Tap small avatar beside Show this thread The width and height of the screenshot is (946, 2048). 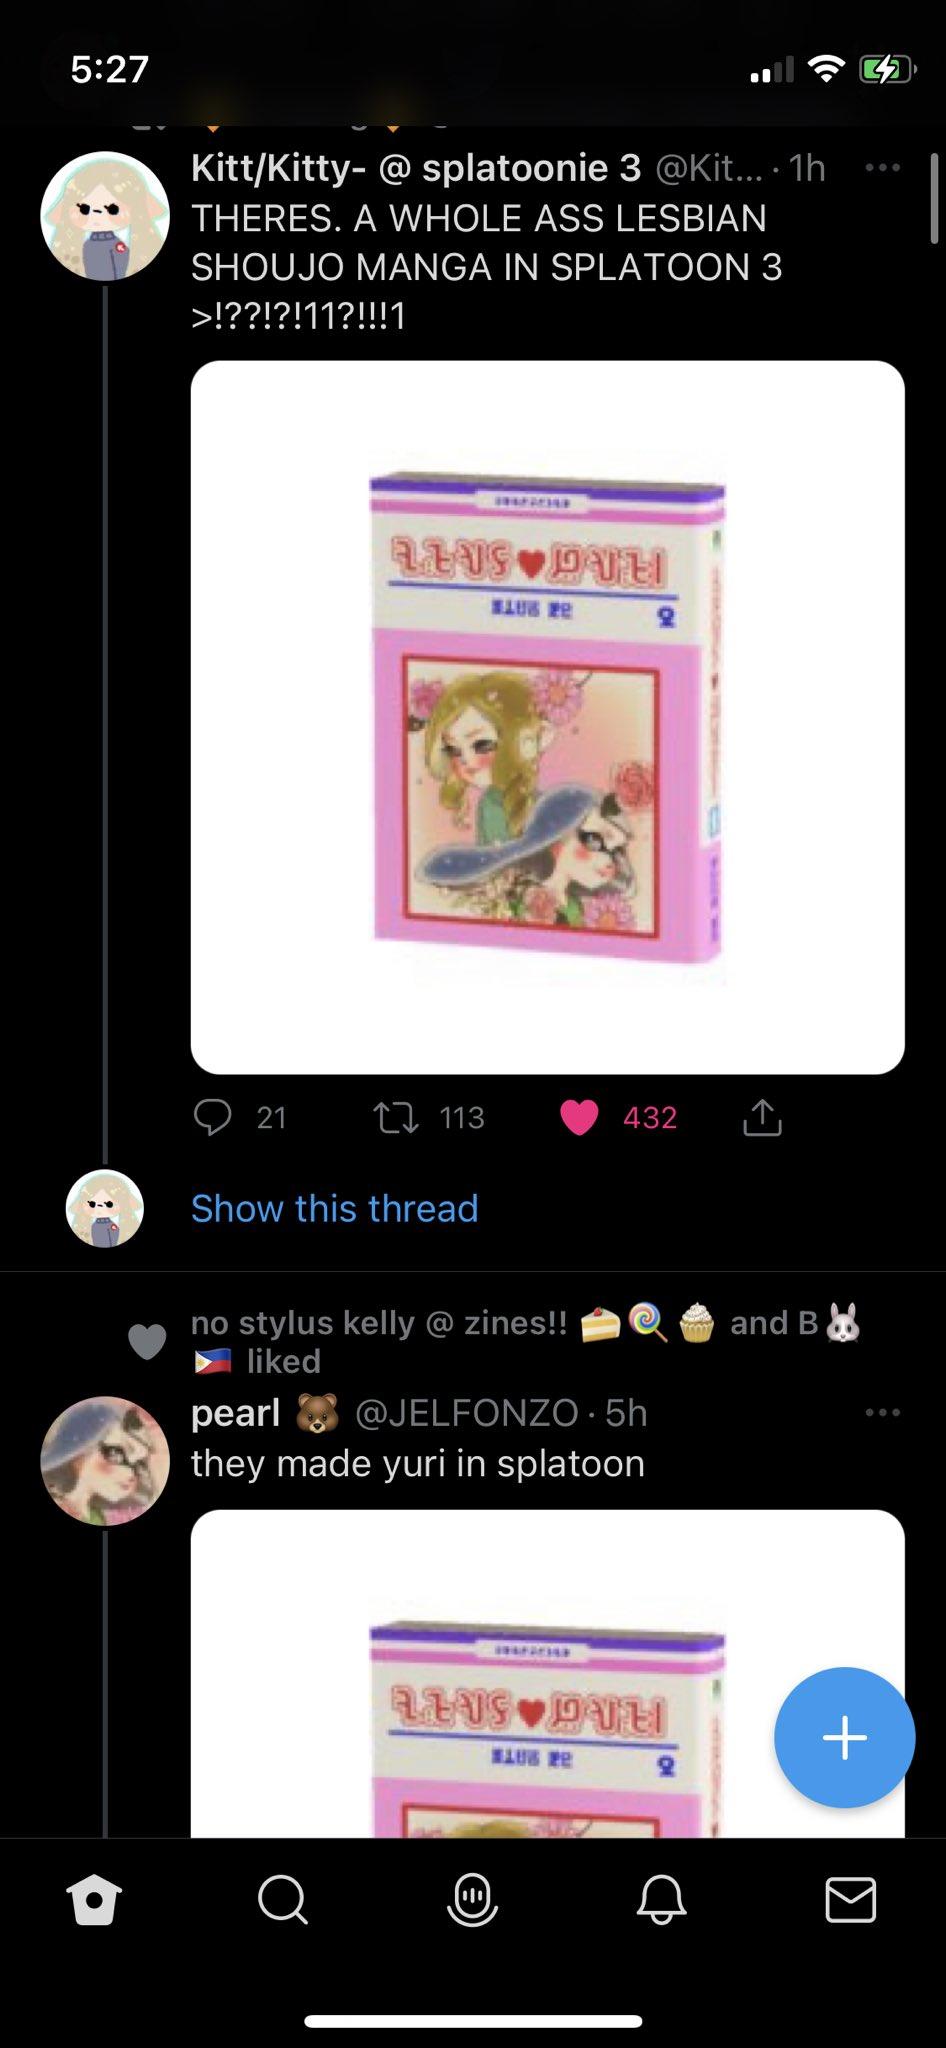pyautogui.click(x=105, y=1208)
